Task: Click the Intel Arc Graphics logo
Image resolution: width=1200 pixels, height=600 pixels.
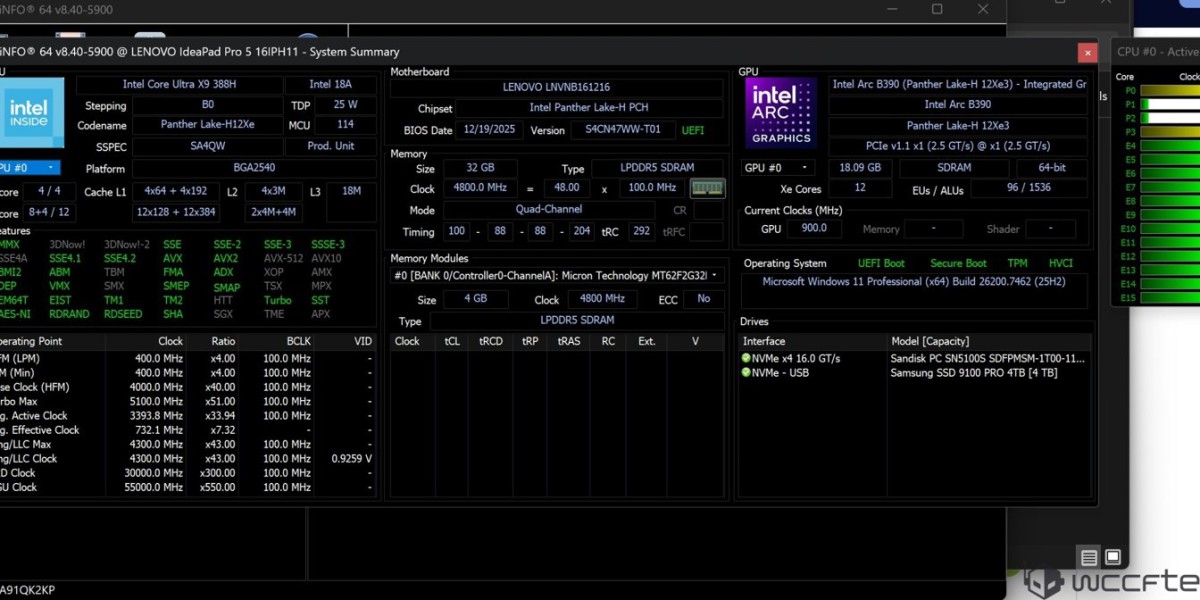Action: pos(781,112)
